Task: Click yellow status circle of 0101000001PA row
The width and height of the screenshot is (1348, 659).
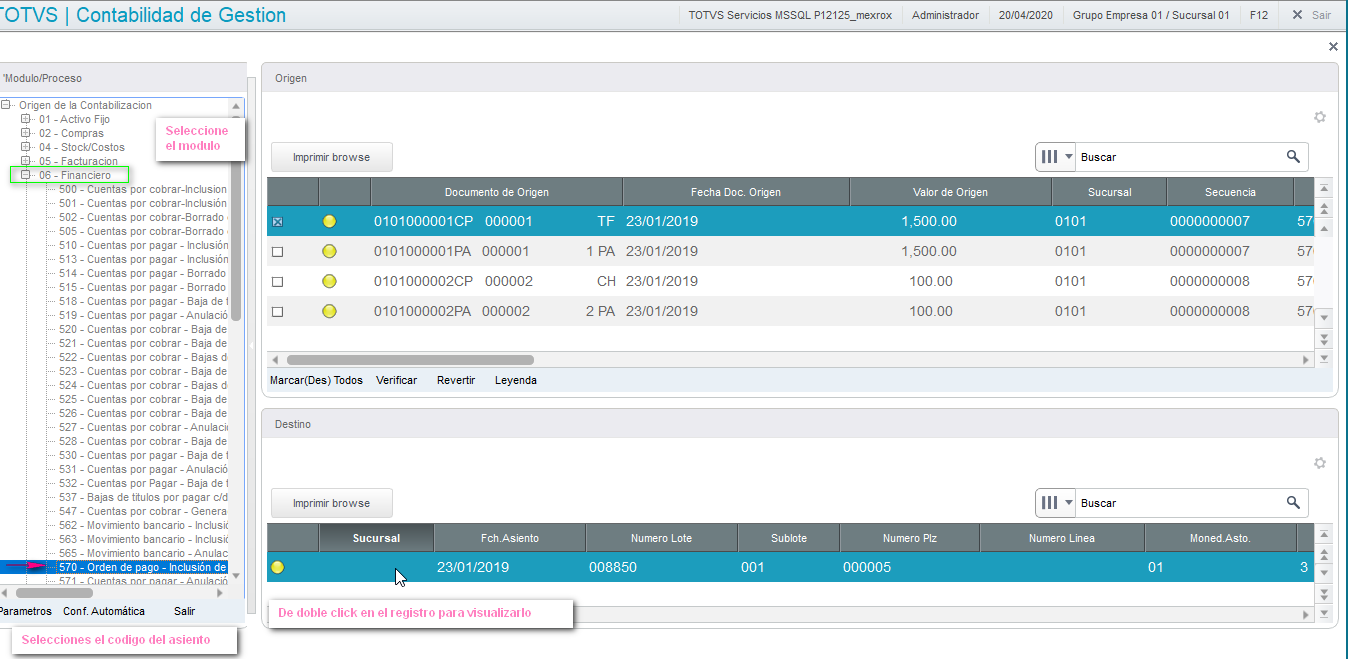Action: [x=329, y=252]
